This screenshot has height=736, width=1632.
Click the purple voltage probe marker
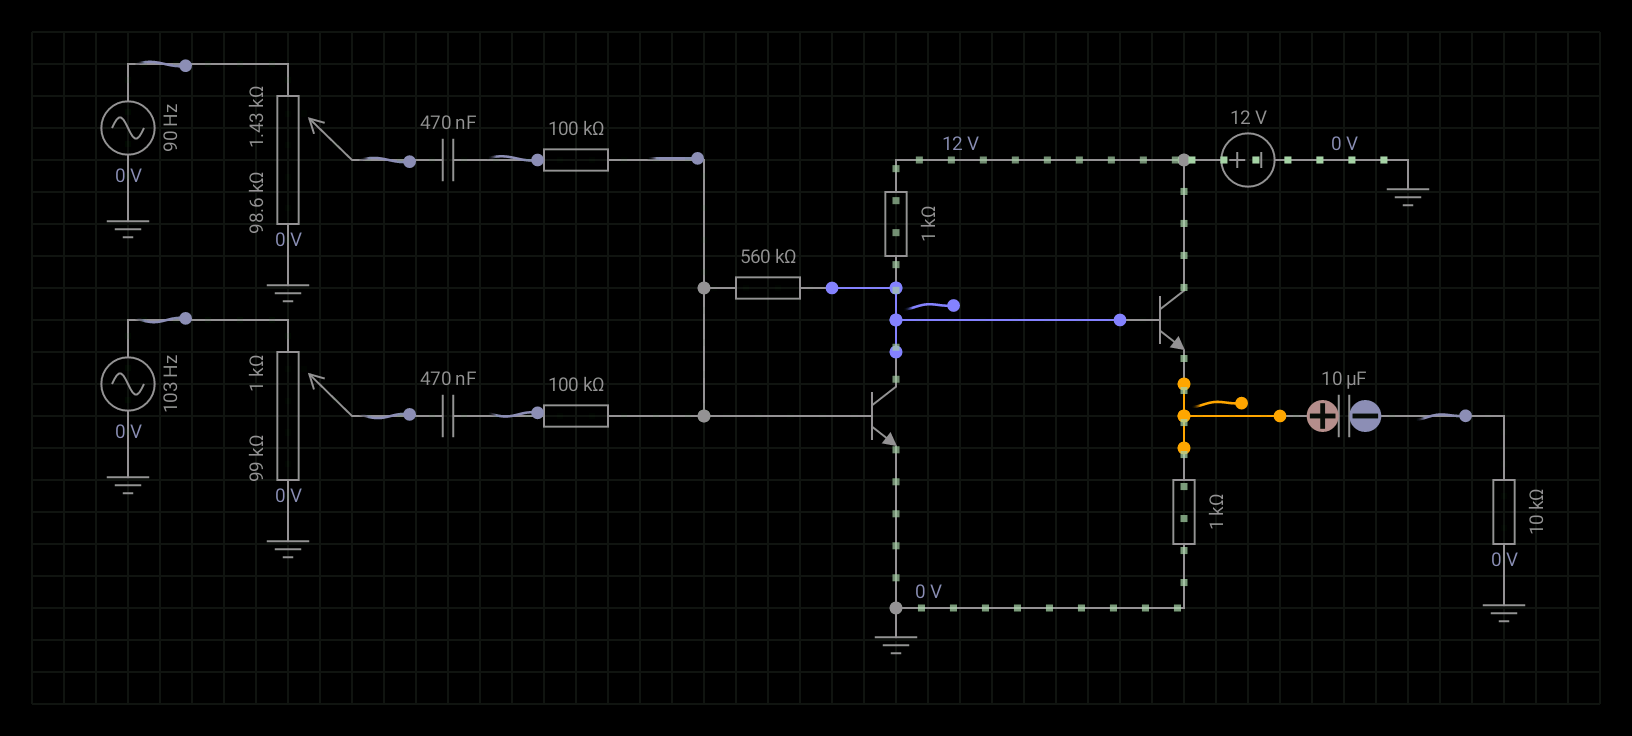click(x=953, y=305)
